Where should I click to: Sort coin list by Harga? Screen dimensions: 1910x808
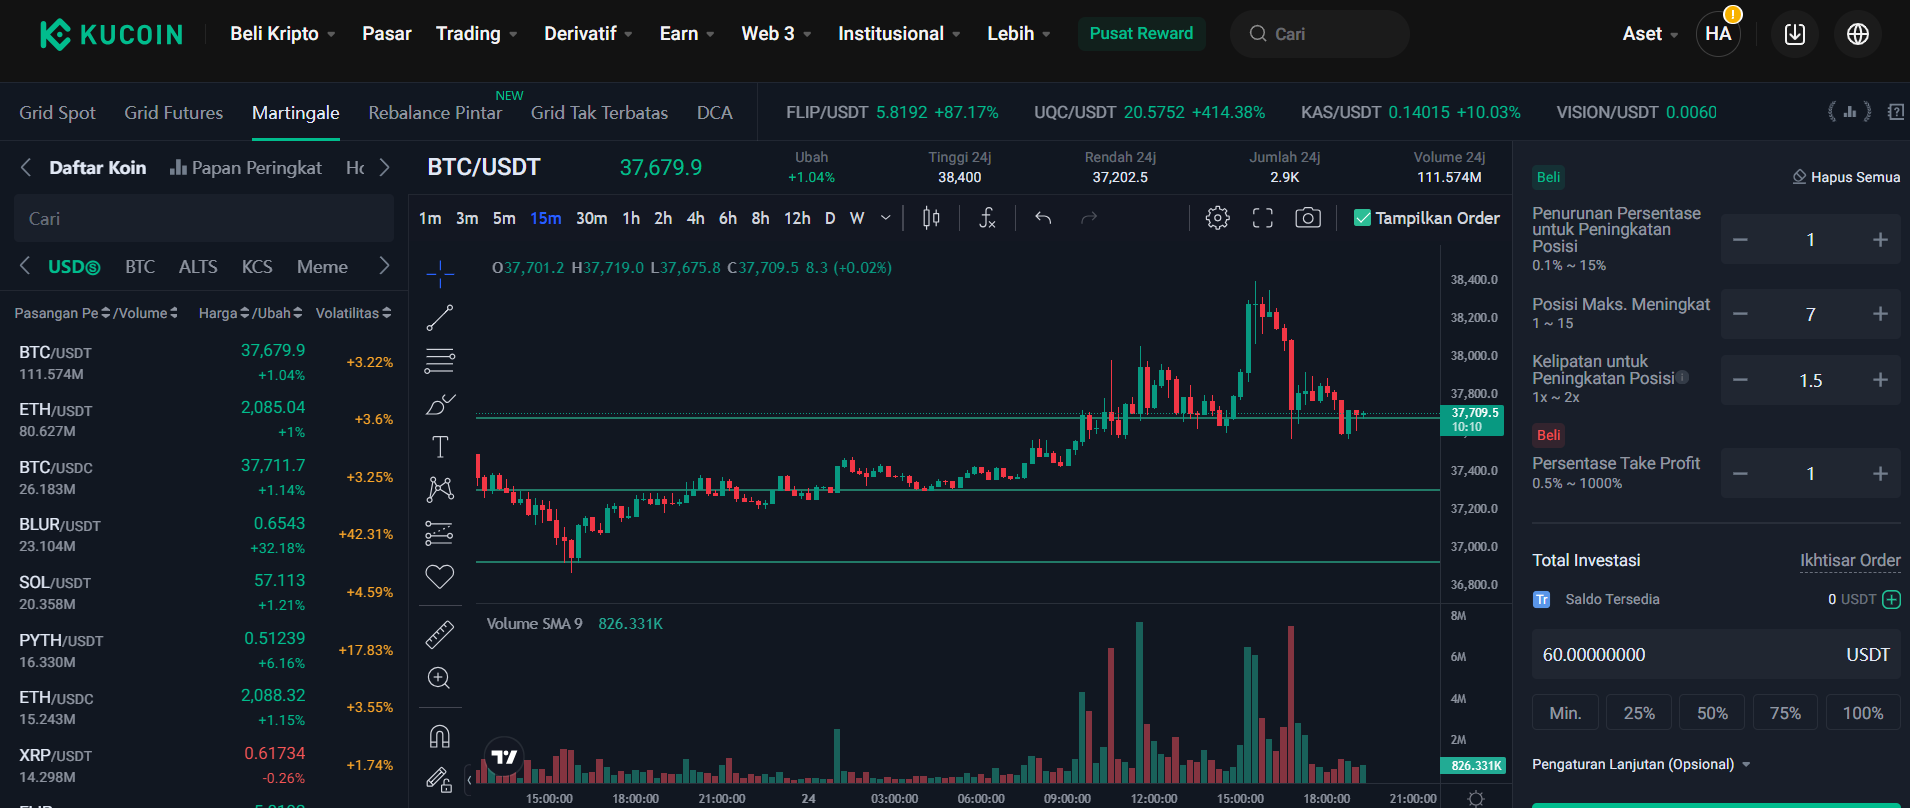coord(223,313)
